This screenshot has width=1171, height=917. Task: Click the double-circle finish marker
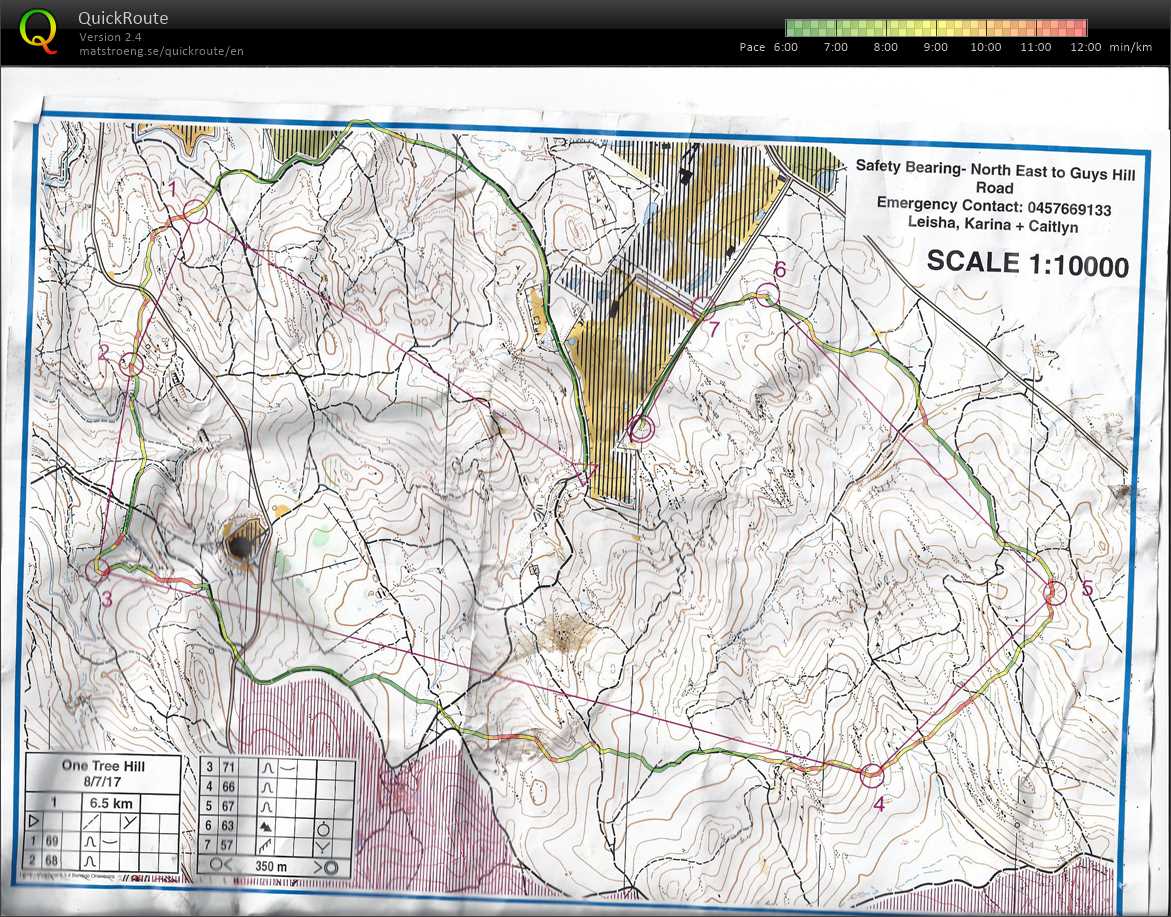point(642,430)
